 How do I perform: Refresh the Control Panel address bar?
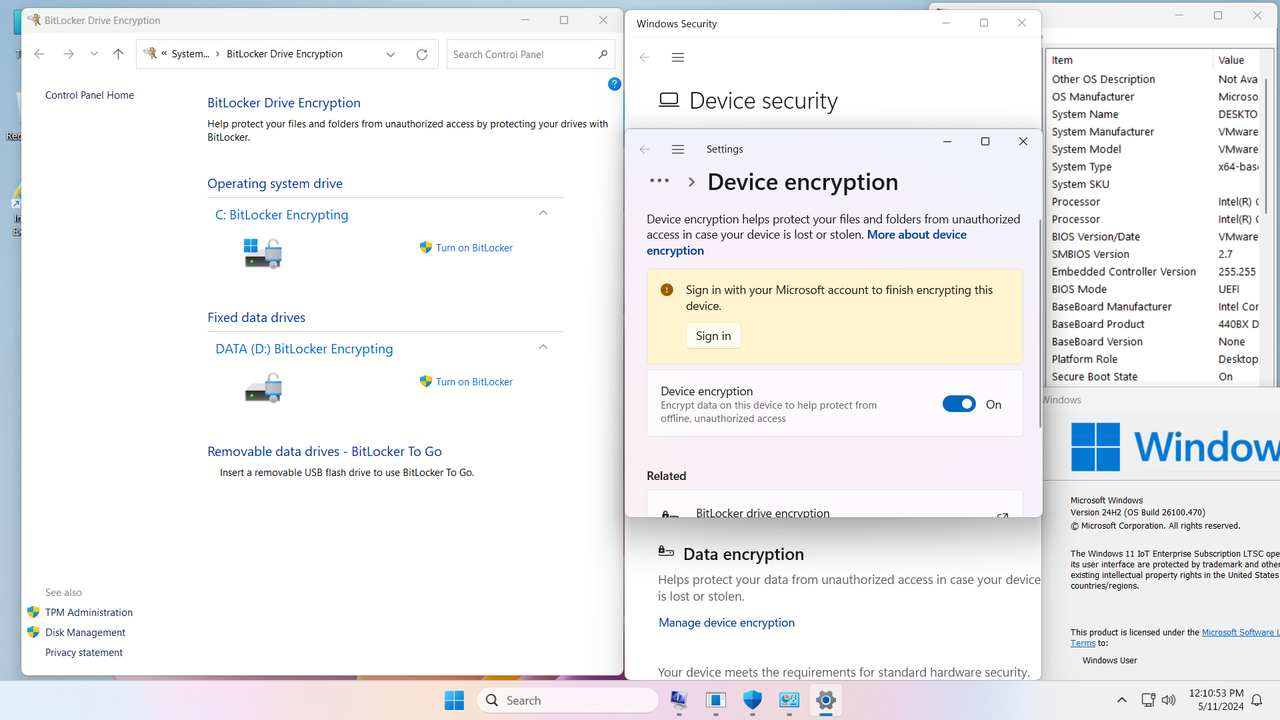(422, 54)
